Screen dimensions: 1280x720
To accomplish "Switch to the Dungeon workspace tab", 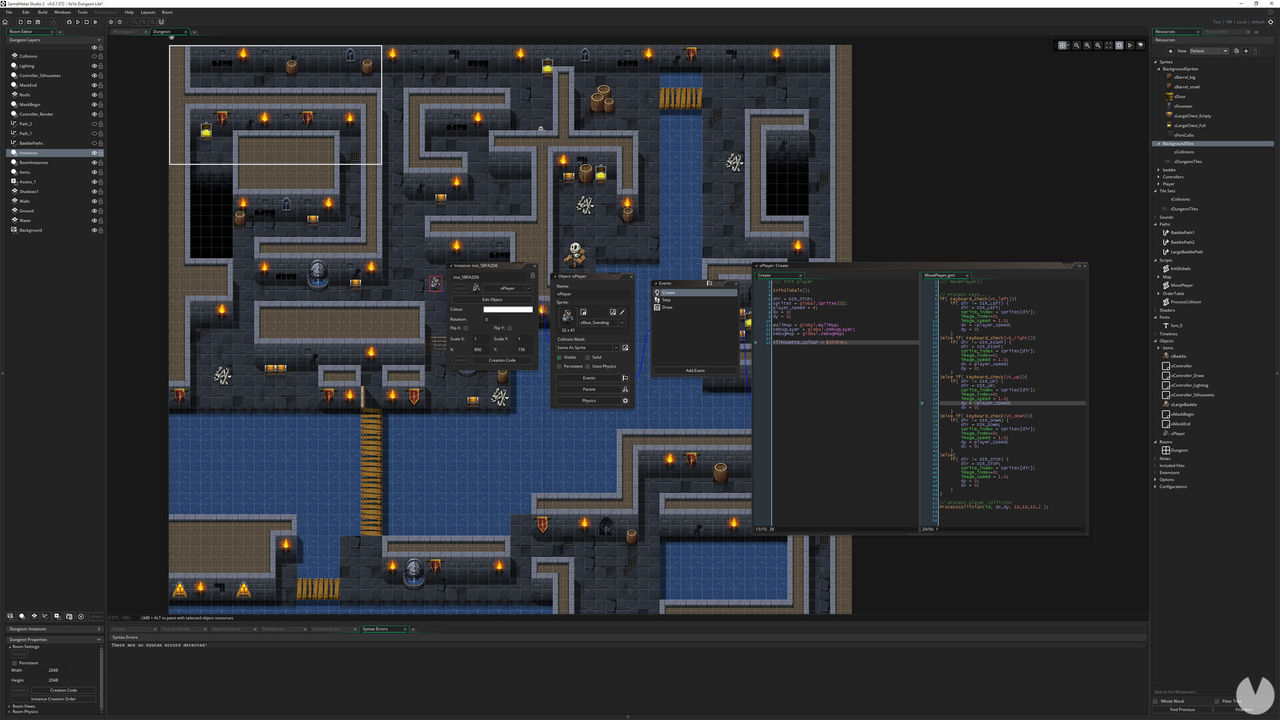I will [162, 32].
